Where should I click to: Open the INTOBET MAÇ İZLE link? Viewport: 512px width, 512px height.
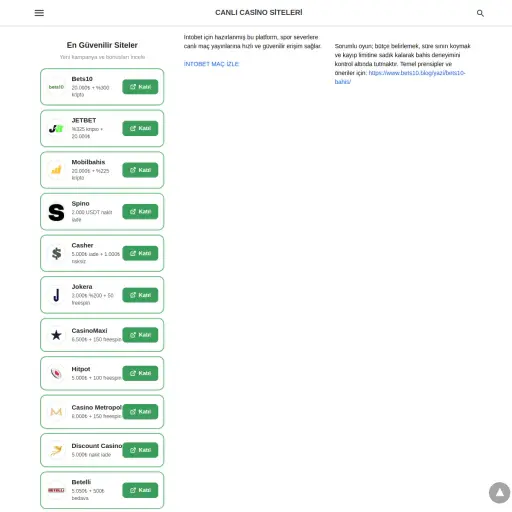(211, 64)
